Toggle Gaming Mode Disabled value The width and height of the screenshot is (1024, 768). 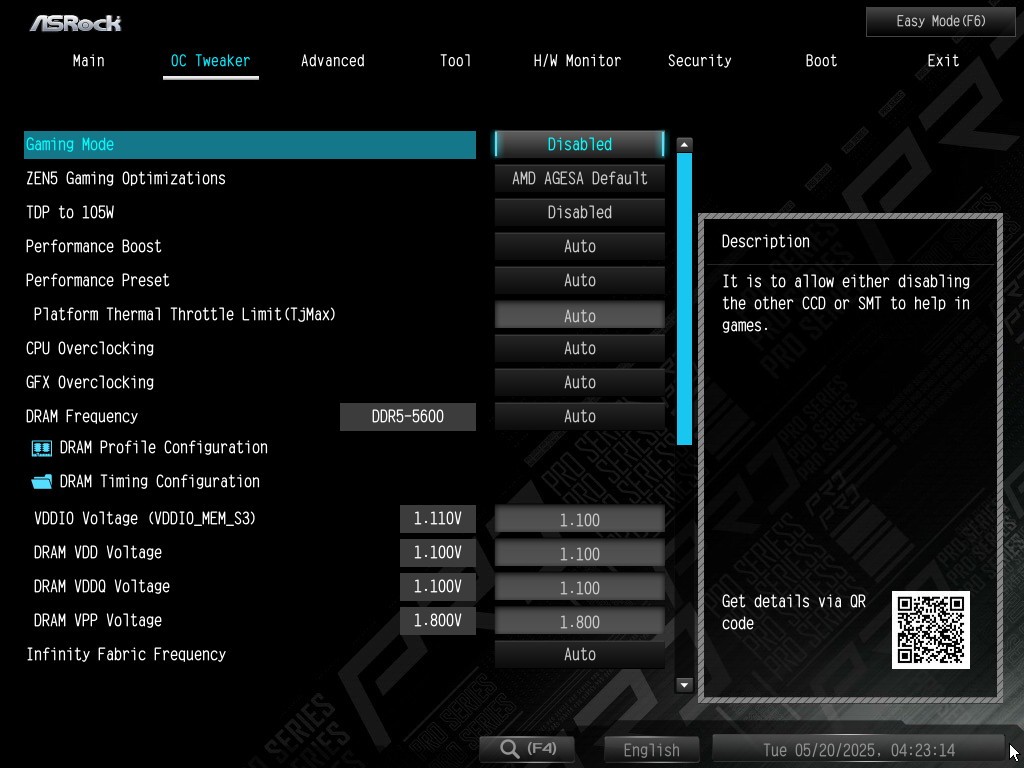pos(580,144)
